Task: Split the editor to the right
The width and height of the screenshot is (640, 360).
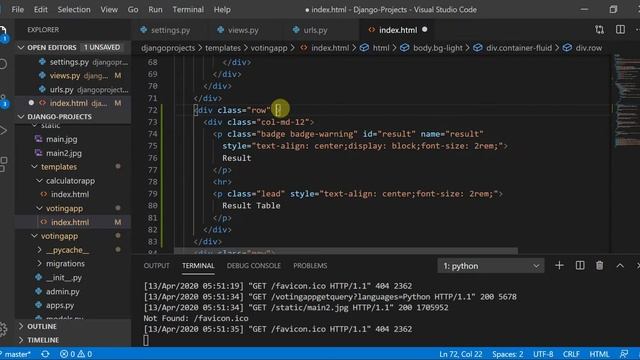Action: click(x=620, y=29)
